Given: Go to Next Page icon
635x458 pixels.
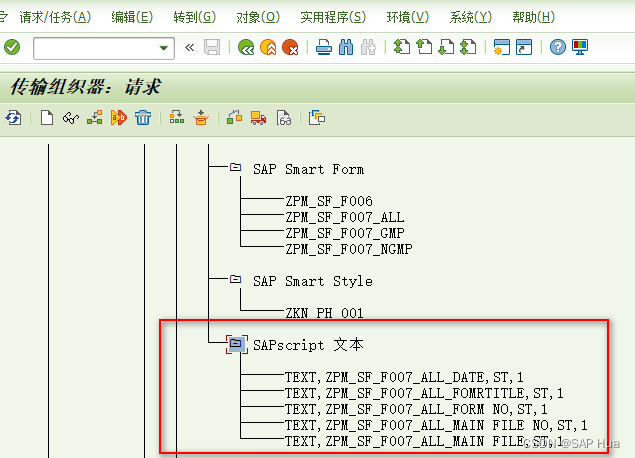Looking at the screenshot, I should click(x=446, y=47).
